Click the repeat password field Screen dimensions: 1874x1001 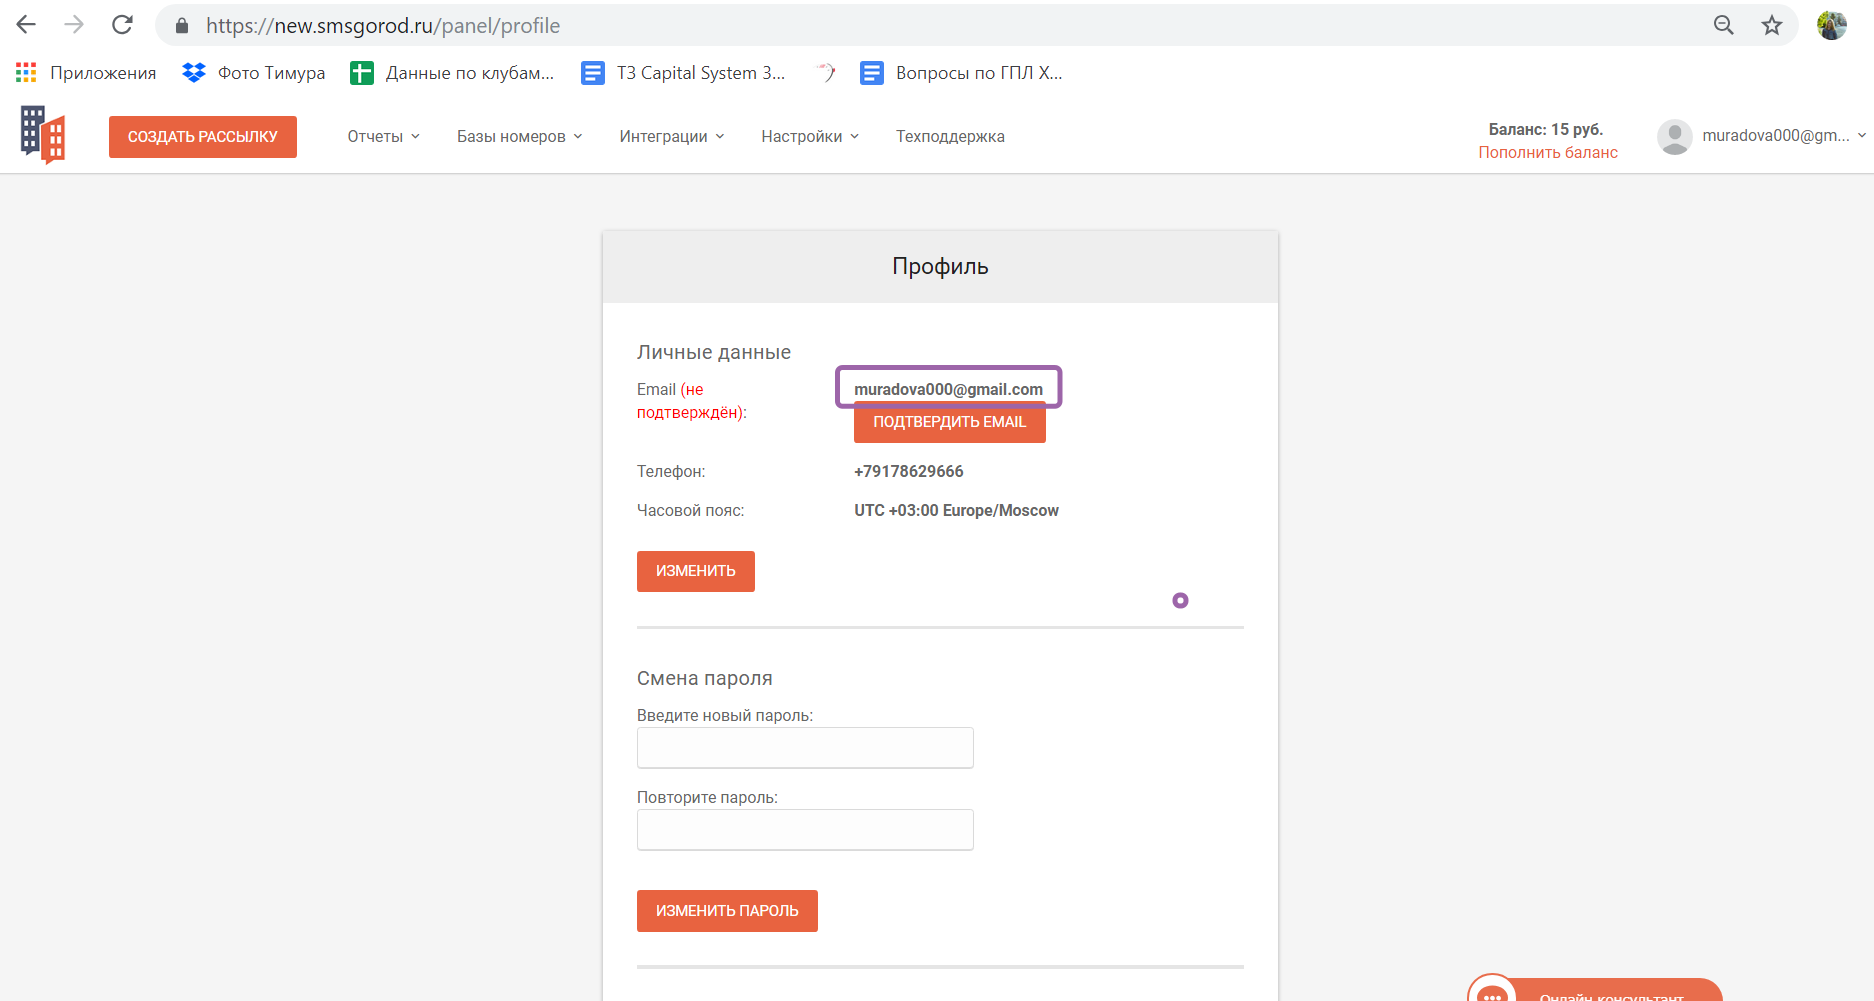tap(805, 830)
